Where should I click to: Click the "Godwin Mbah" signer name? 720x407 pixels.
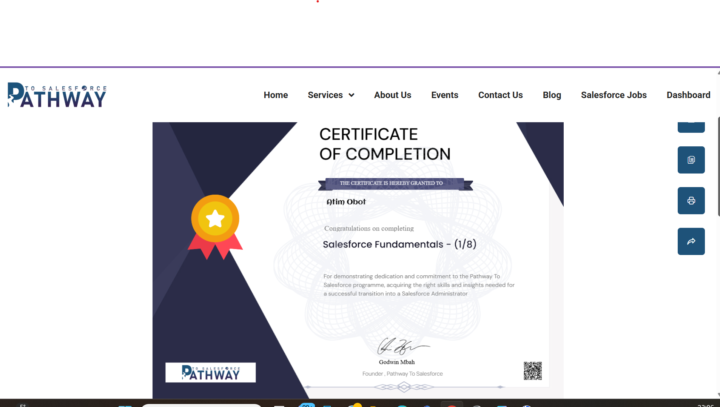point(397,362)
